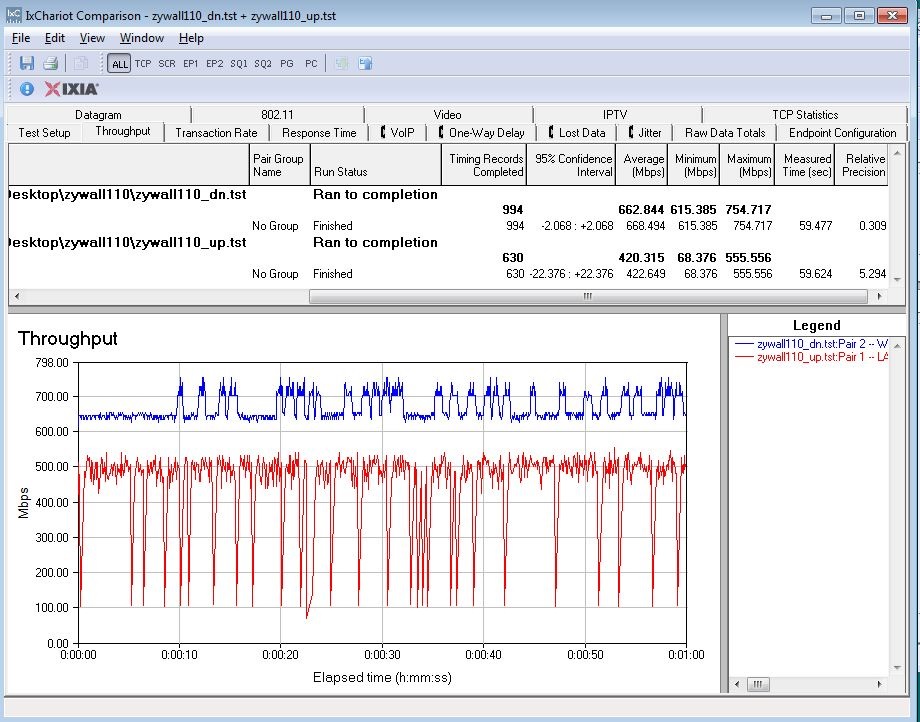Click the Maximum (Mbps) column header
The image size is (920, 722).
[x=747, y=165]
